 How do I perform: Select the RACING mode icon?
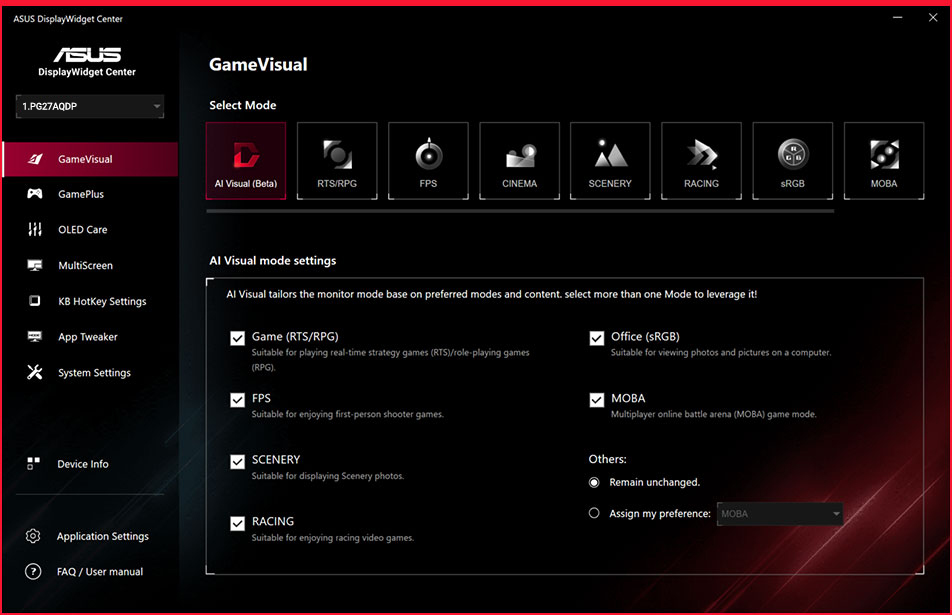pos(701,160)
